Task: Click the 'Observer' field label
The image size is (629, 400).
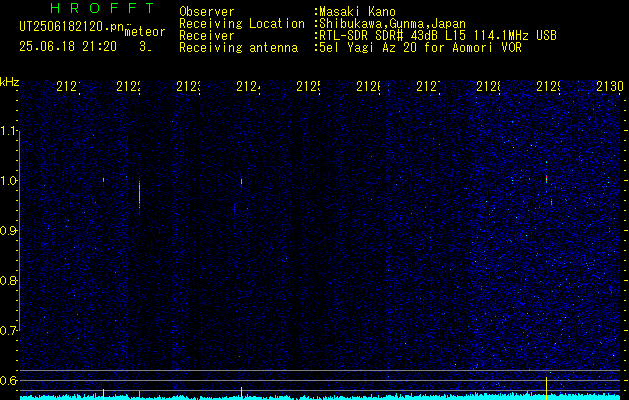Action: pyautogui.click(x=207, y=12)
